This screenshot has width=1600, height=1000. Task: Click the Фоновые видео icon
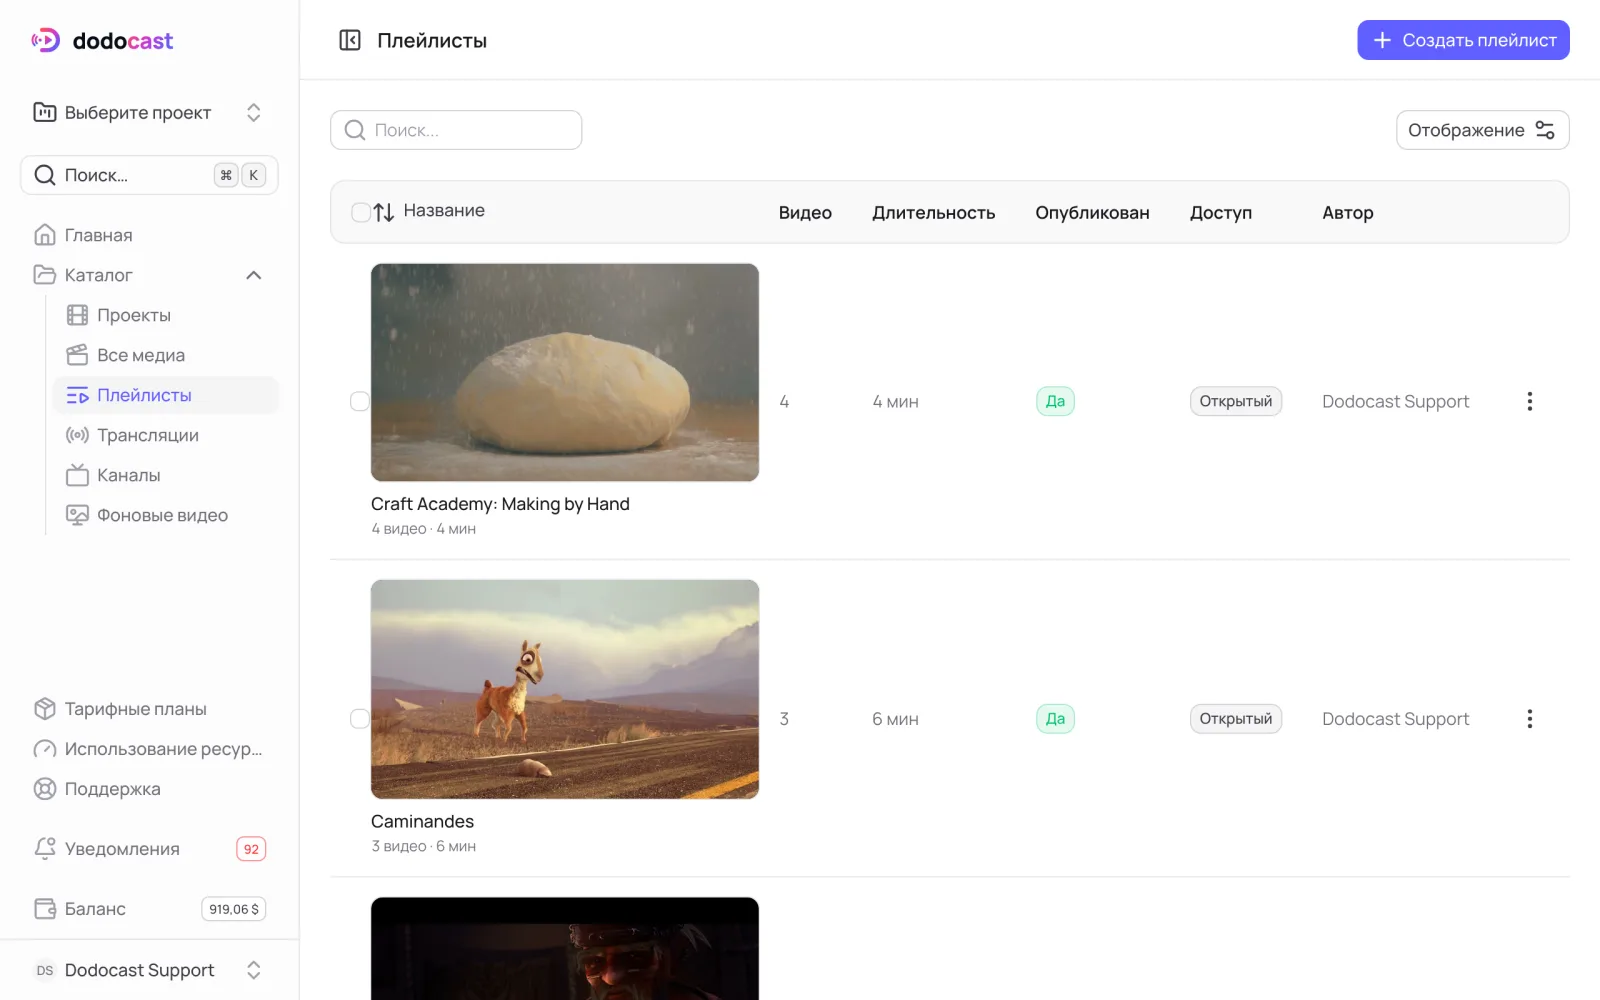click(x=77, y=515)
